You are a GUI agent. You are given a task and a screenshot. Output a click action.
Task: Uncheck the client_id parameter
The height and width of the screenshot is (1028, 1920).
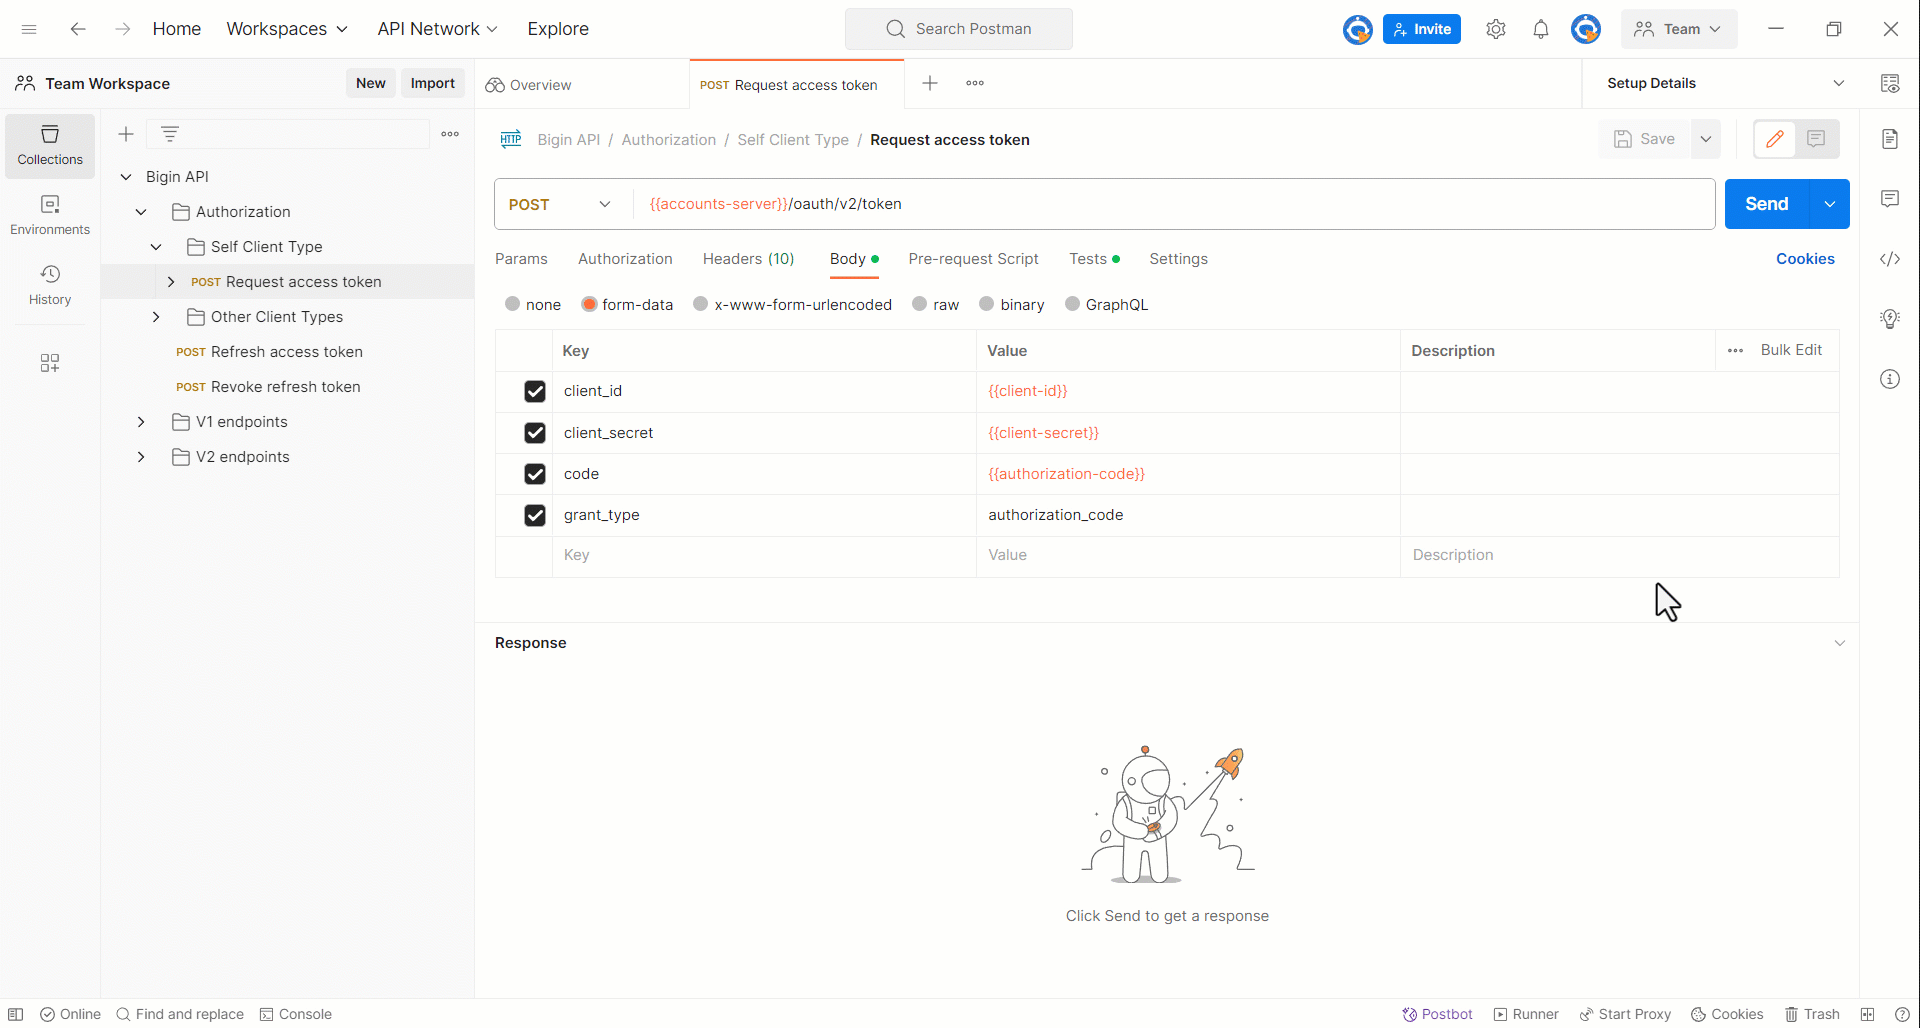tap(535, 391)
